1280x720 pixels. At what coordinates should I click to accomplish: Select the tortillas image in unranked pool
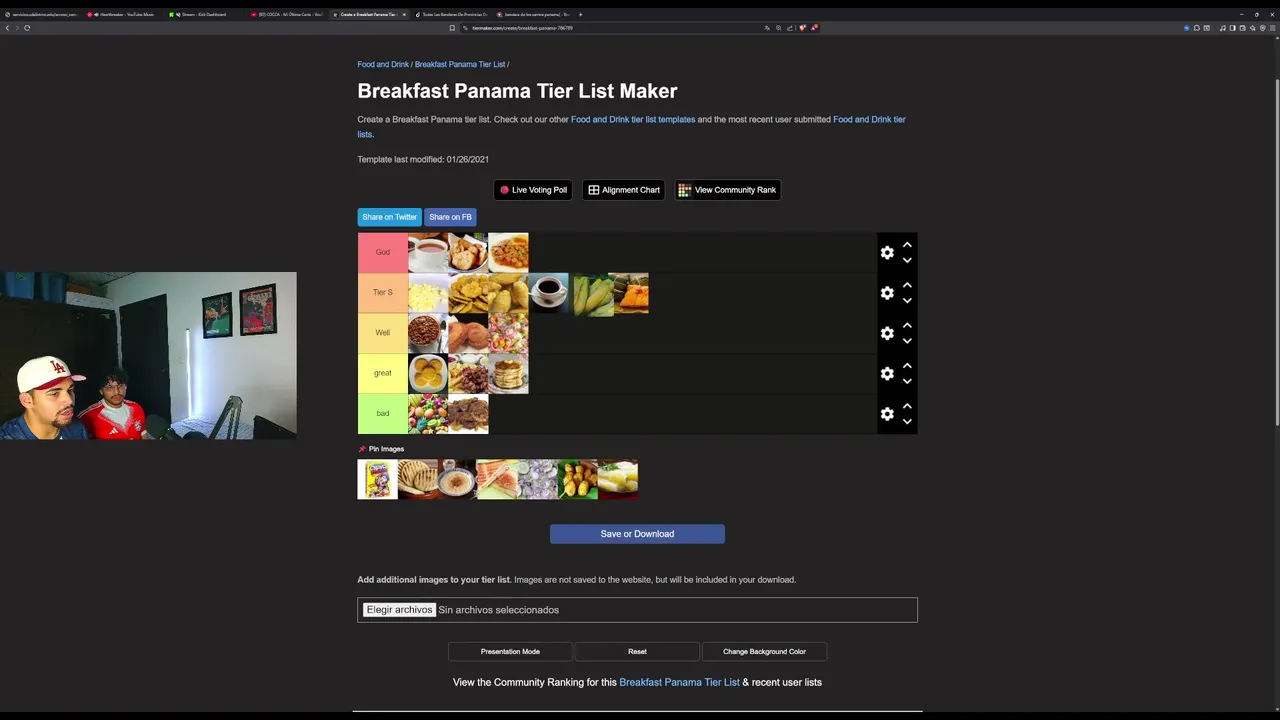click(418, 479)
